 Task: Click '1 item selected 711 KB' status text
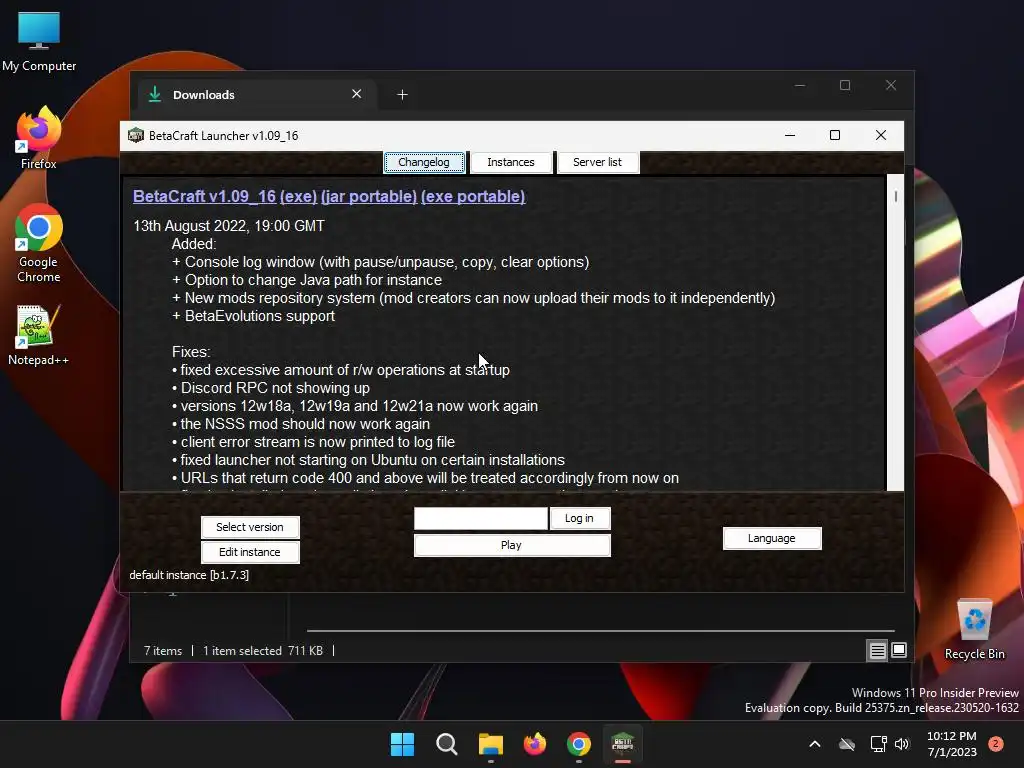263,650
